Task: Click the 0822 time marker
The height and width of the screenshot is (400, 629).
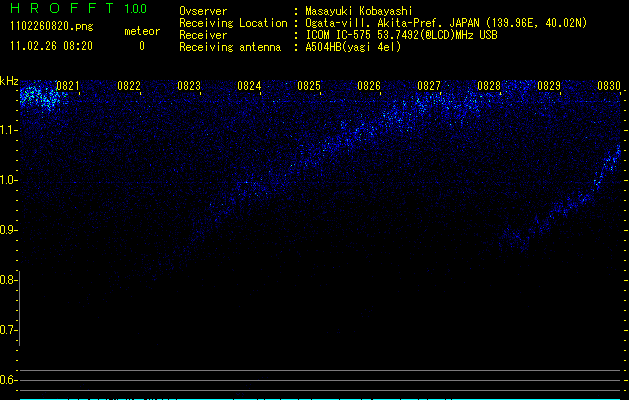Action: pos(129,85)
